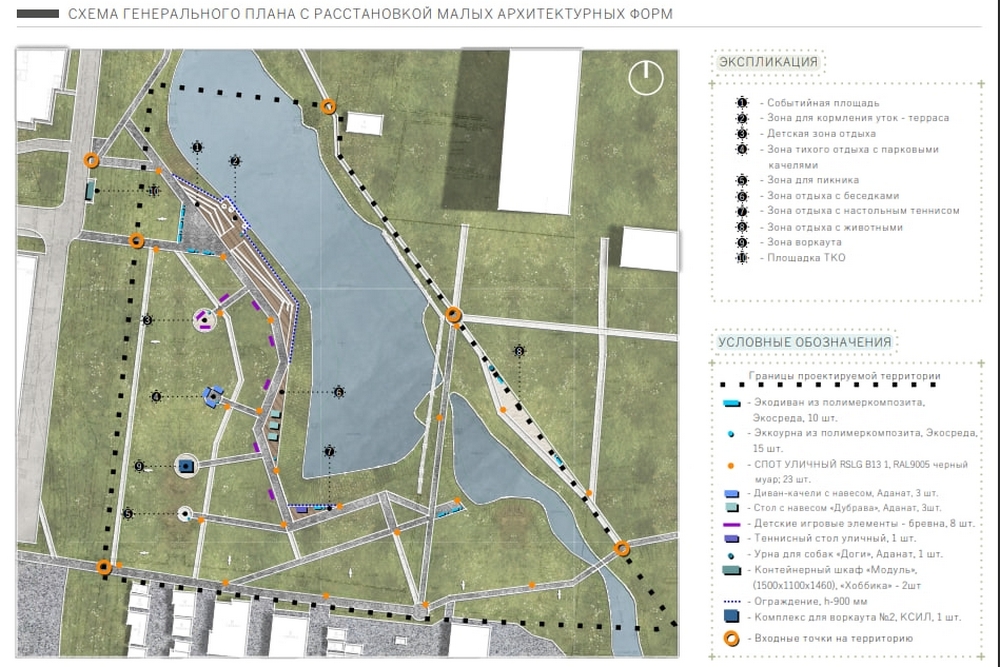Click the blue workout complex square on map
The image size is (1000, 667).
point(186,465)
